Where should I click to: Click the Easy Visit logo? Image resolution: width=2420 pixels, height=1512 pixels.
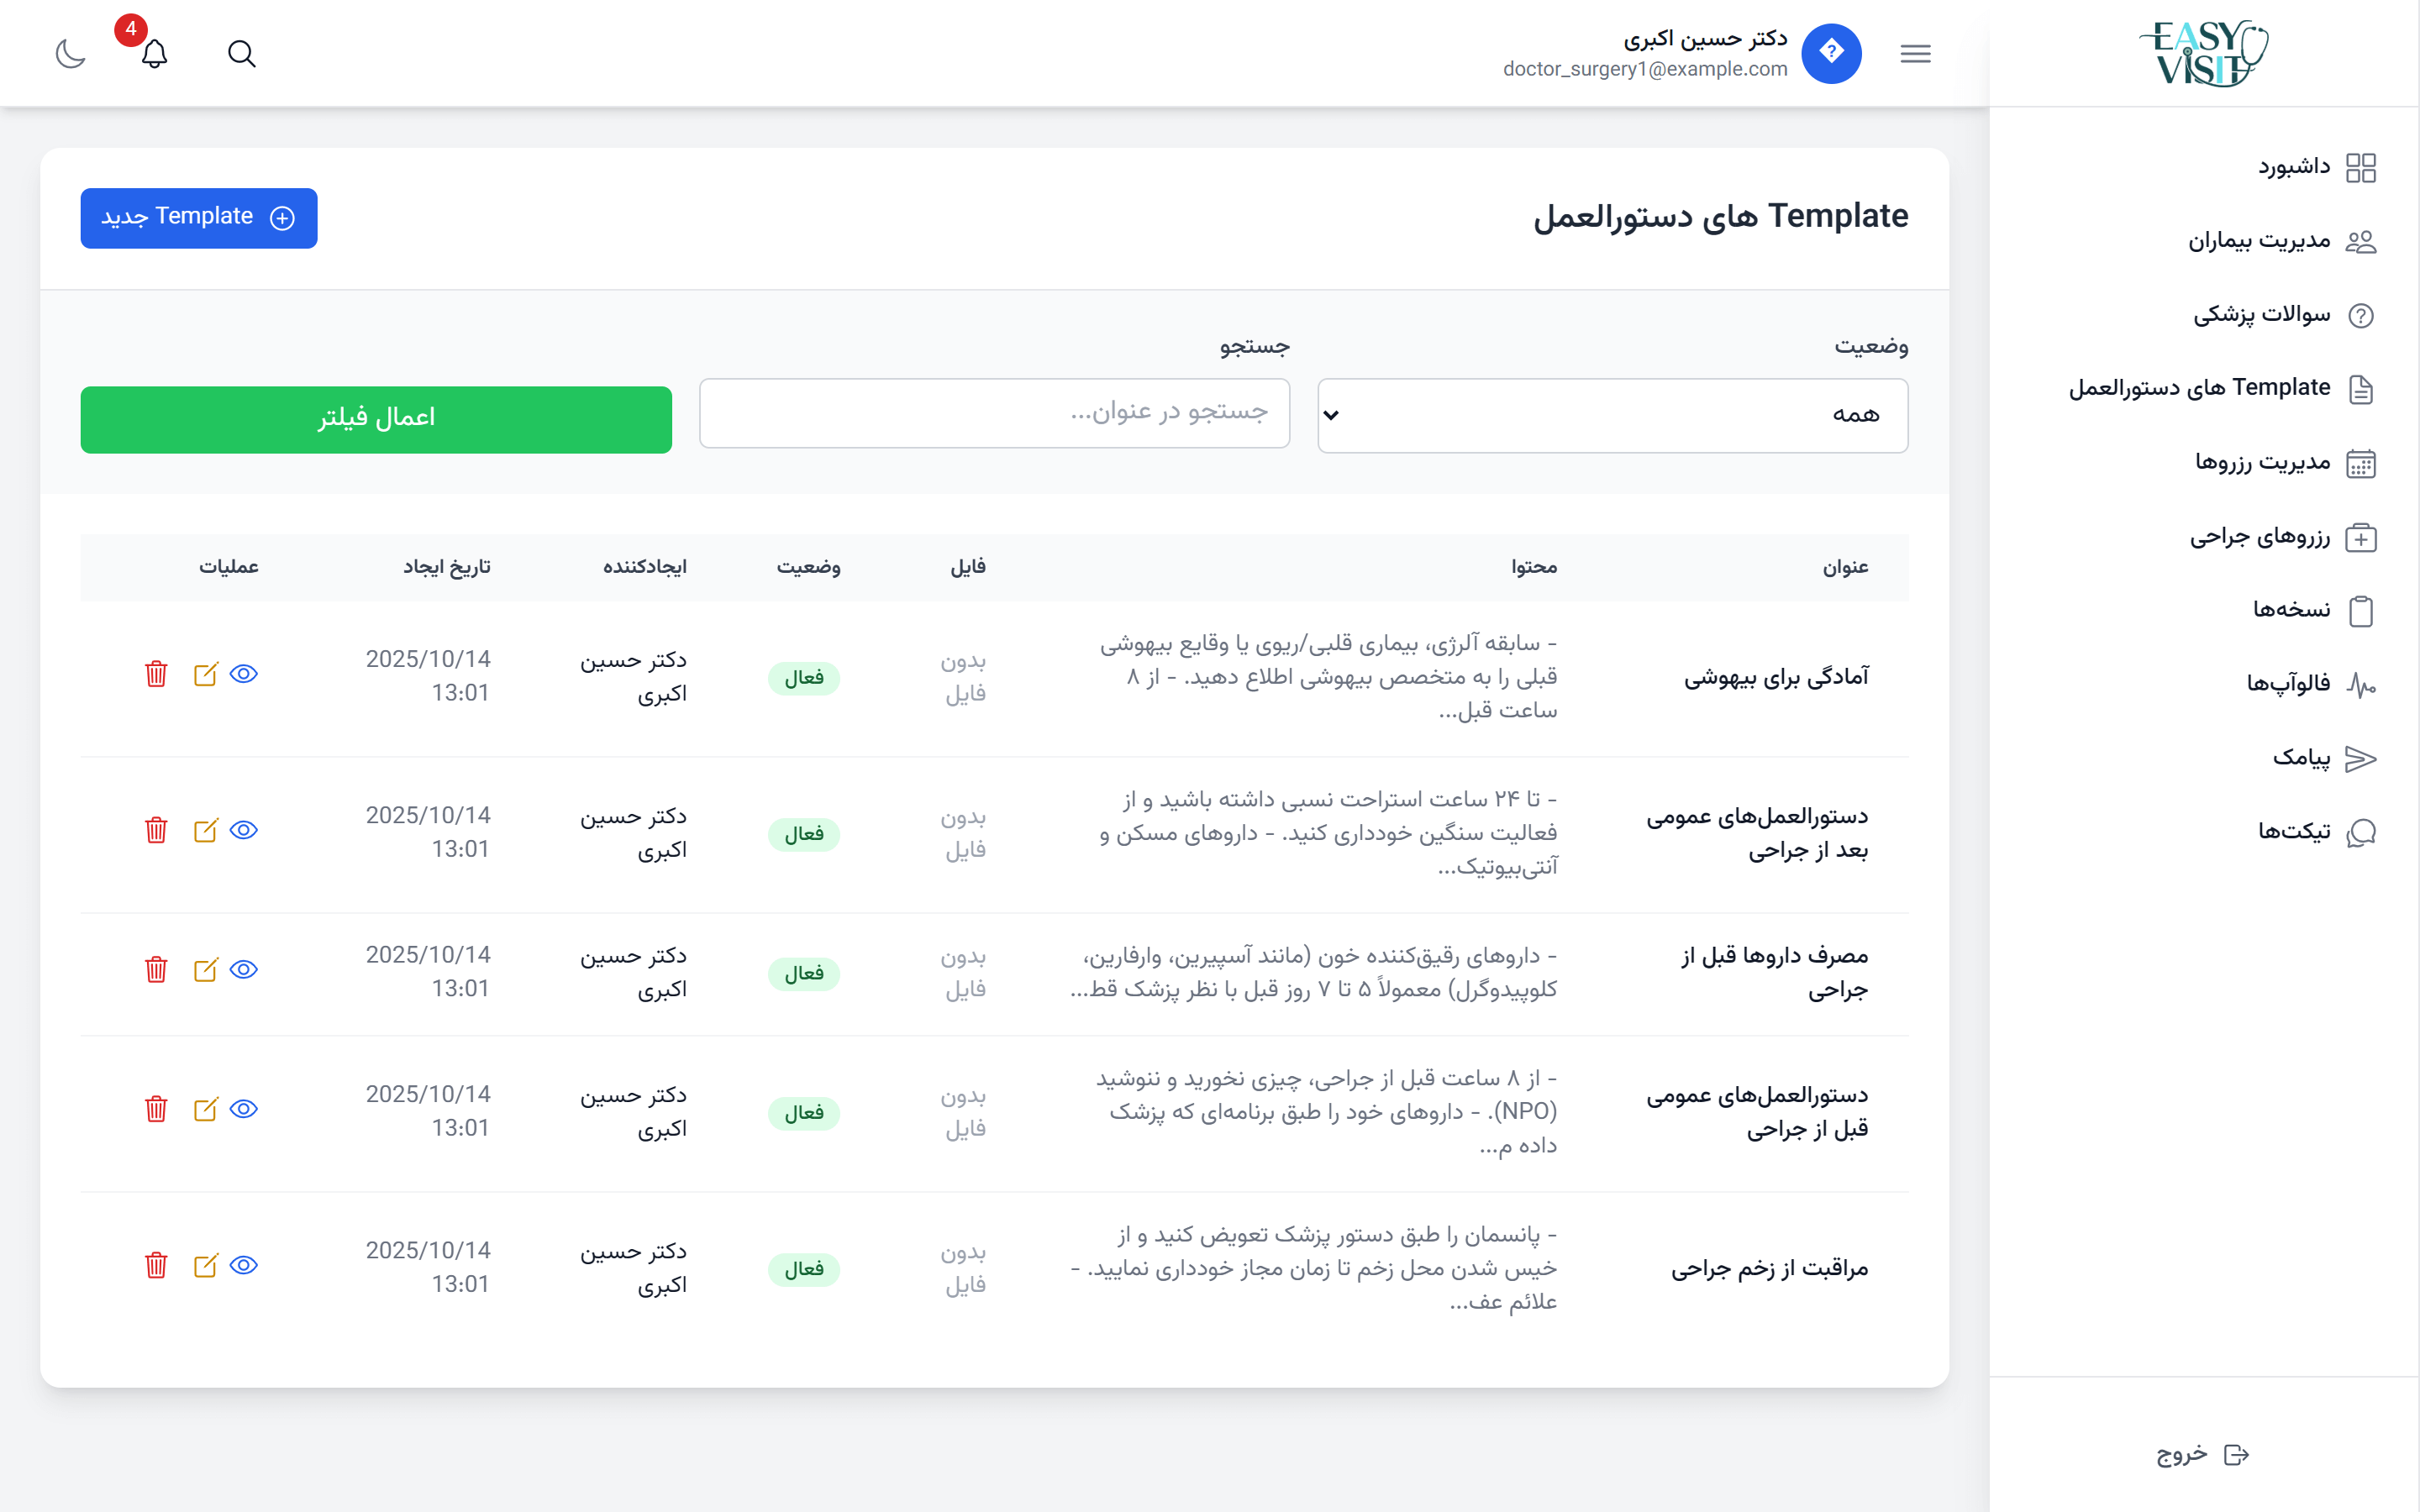point(2203,53)
